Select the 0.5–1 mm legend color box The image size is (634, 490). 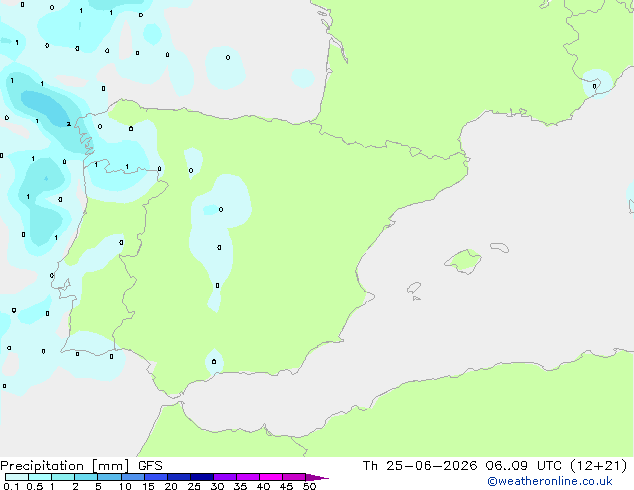click(40, 477)
